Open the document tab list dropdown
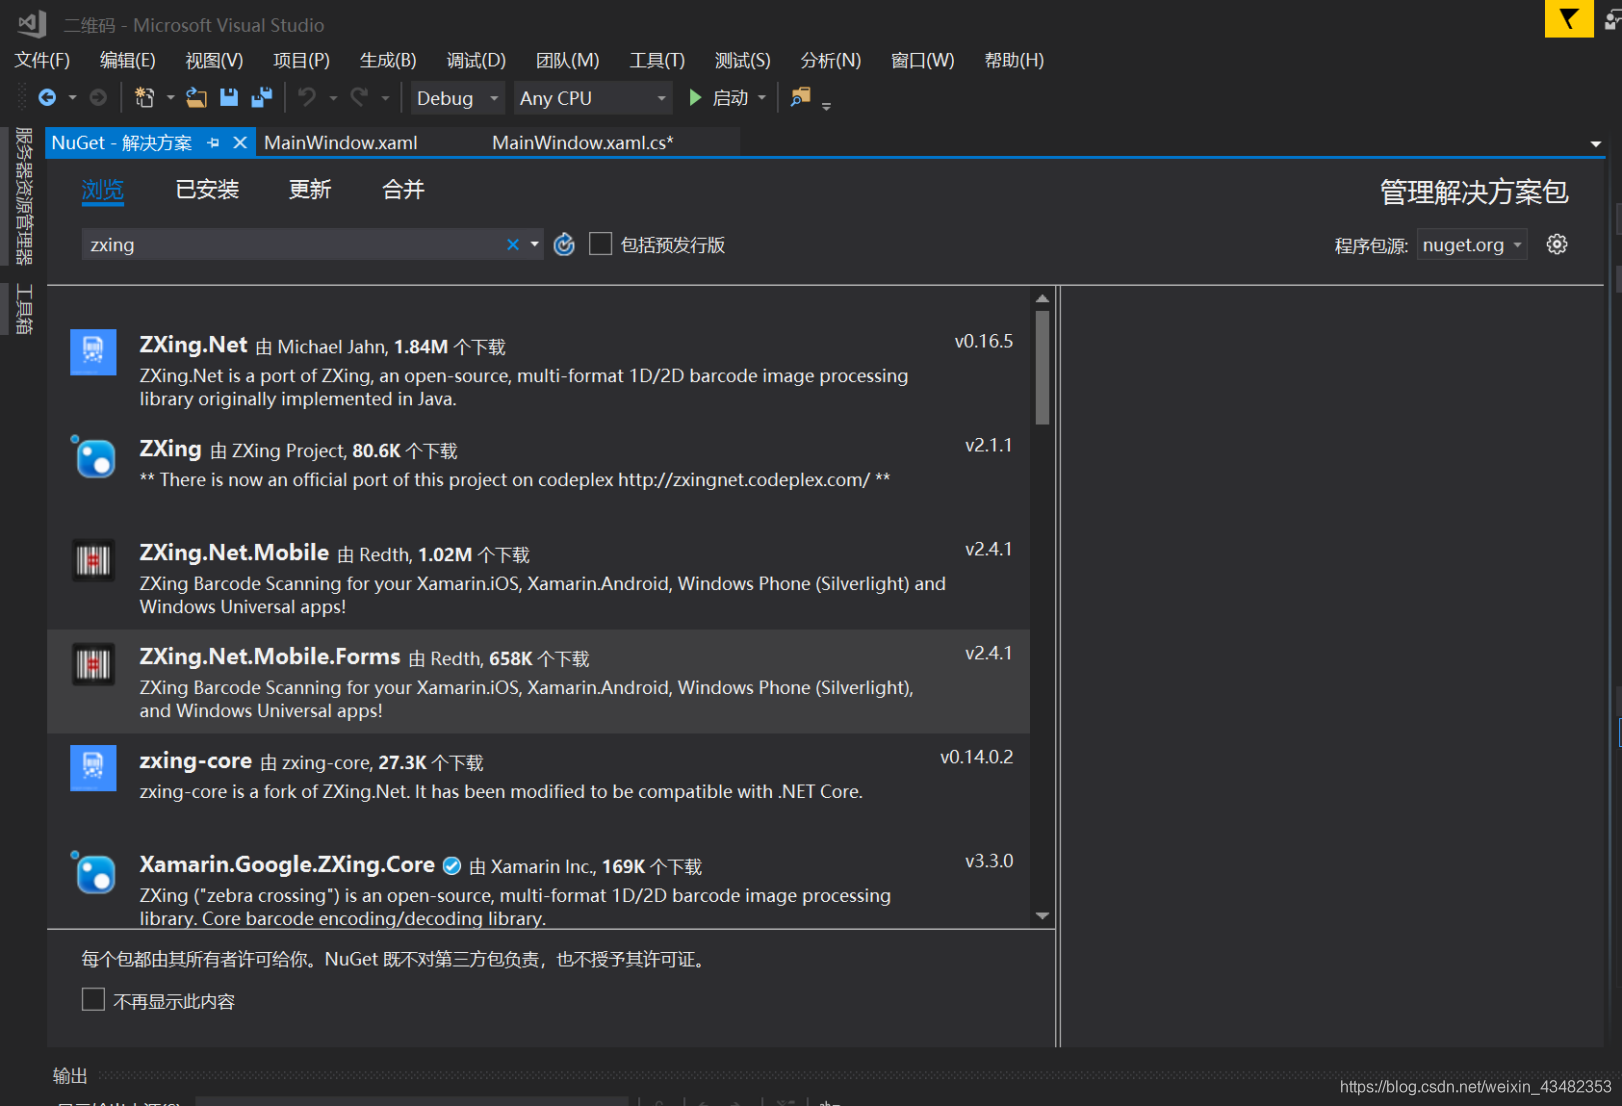The image size is (1622, 1106). 1596,144
